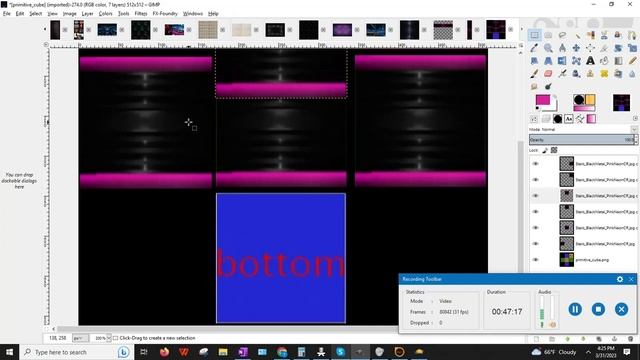
Task: Open the units dropdown in status bar
Action: (80, 338)
